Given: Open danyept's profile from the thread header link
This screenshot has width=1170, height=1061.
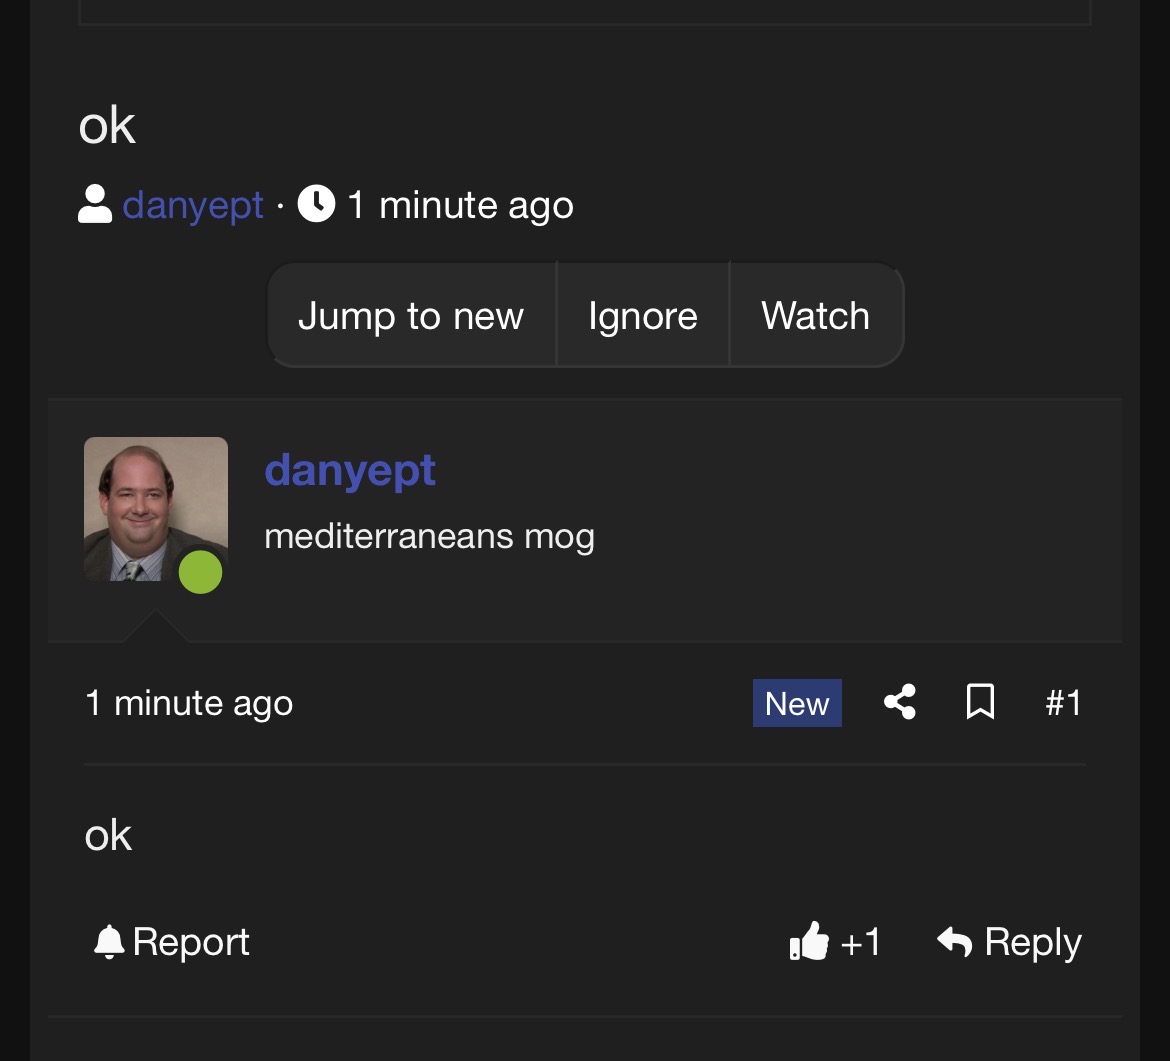Looking at the screenshot, I should click(193, 205).
